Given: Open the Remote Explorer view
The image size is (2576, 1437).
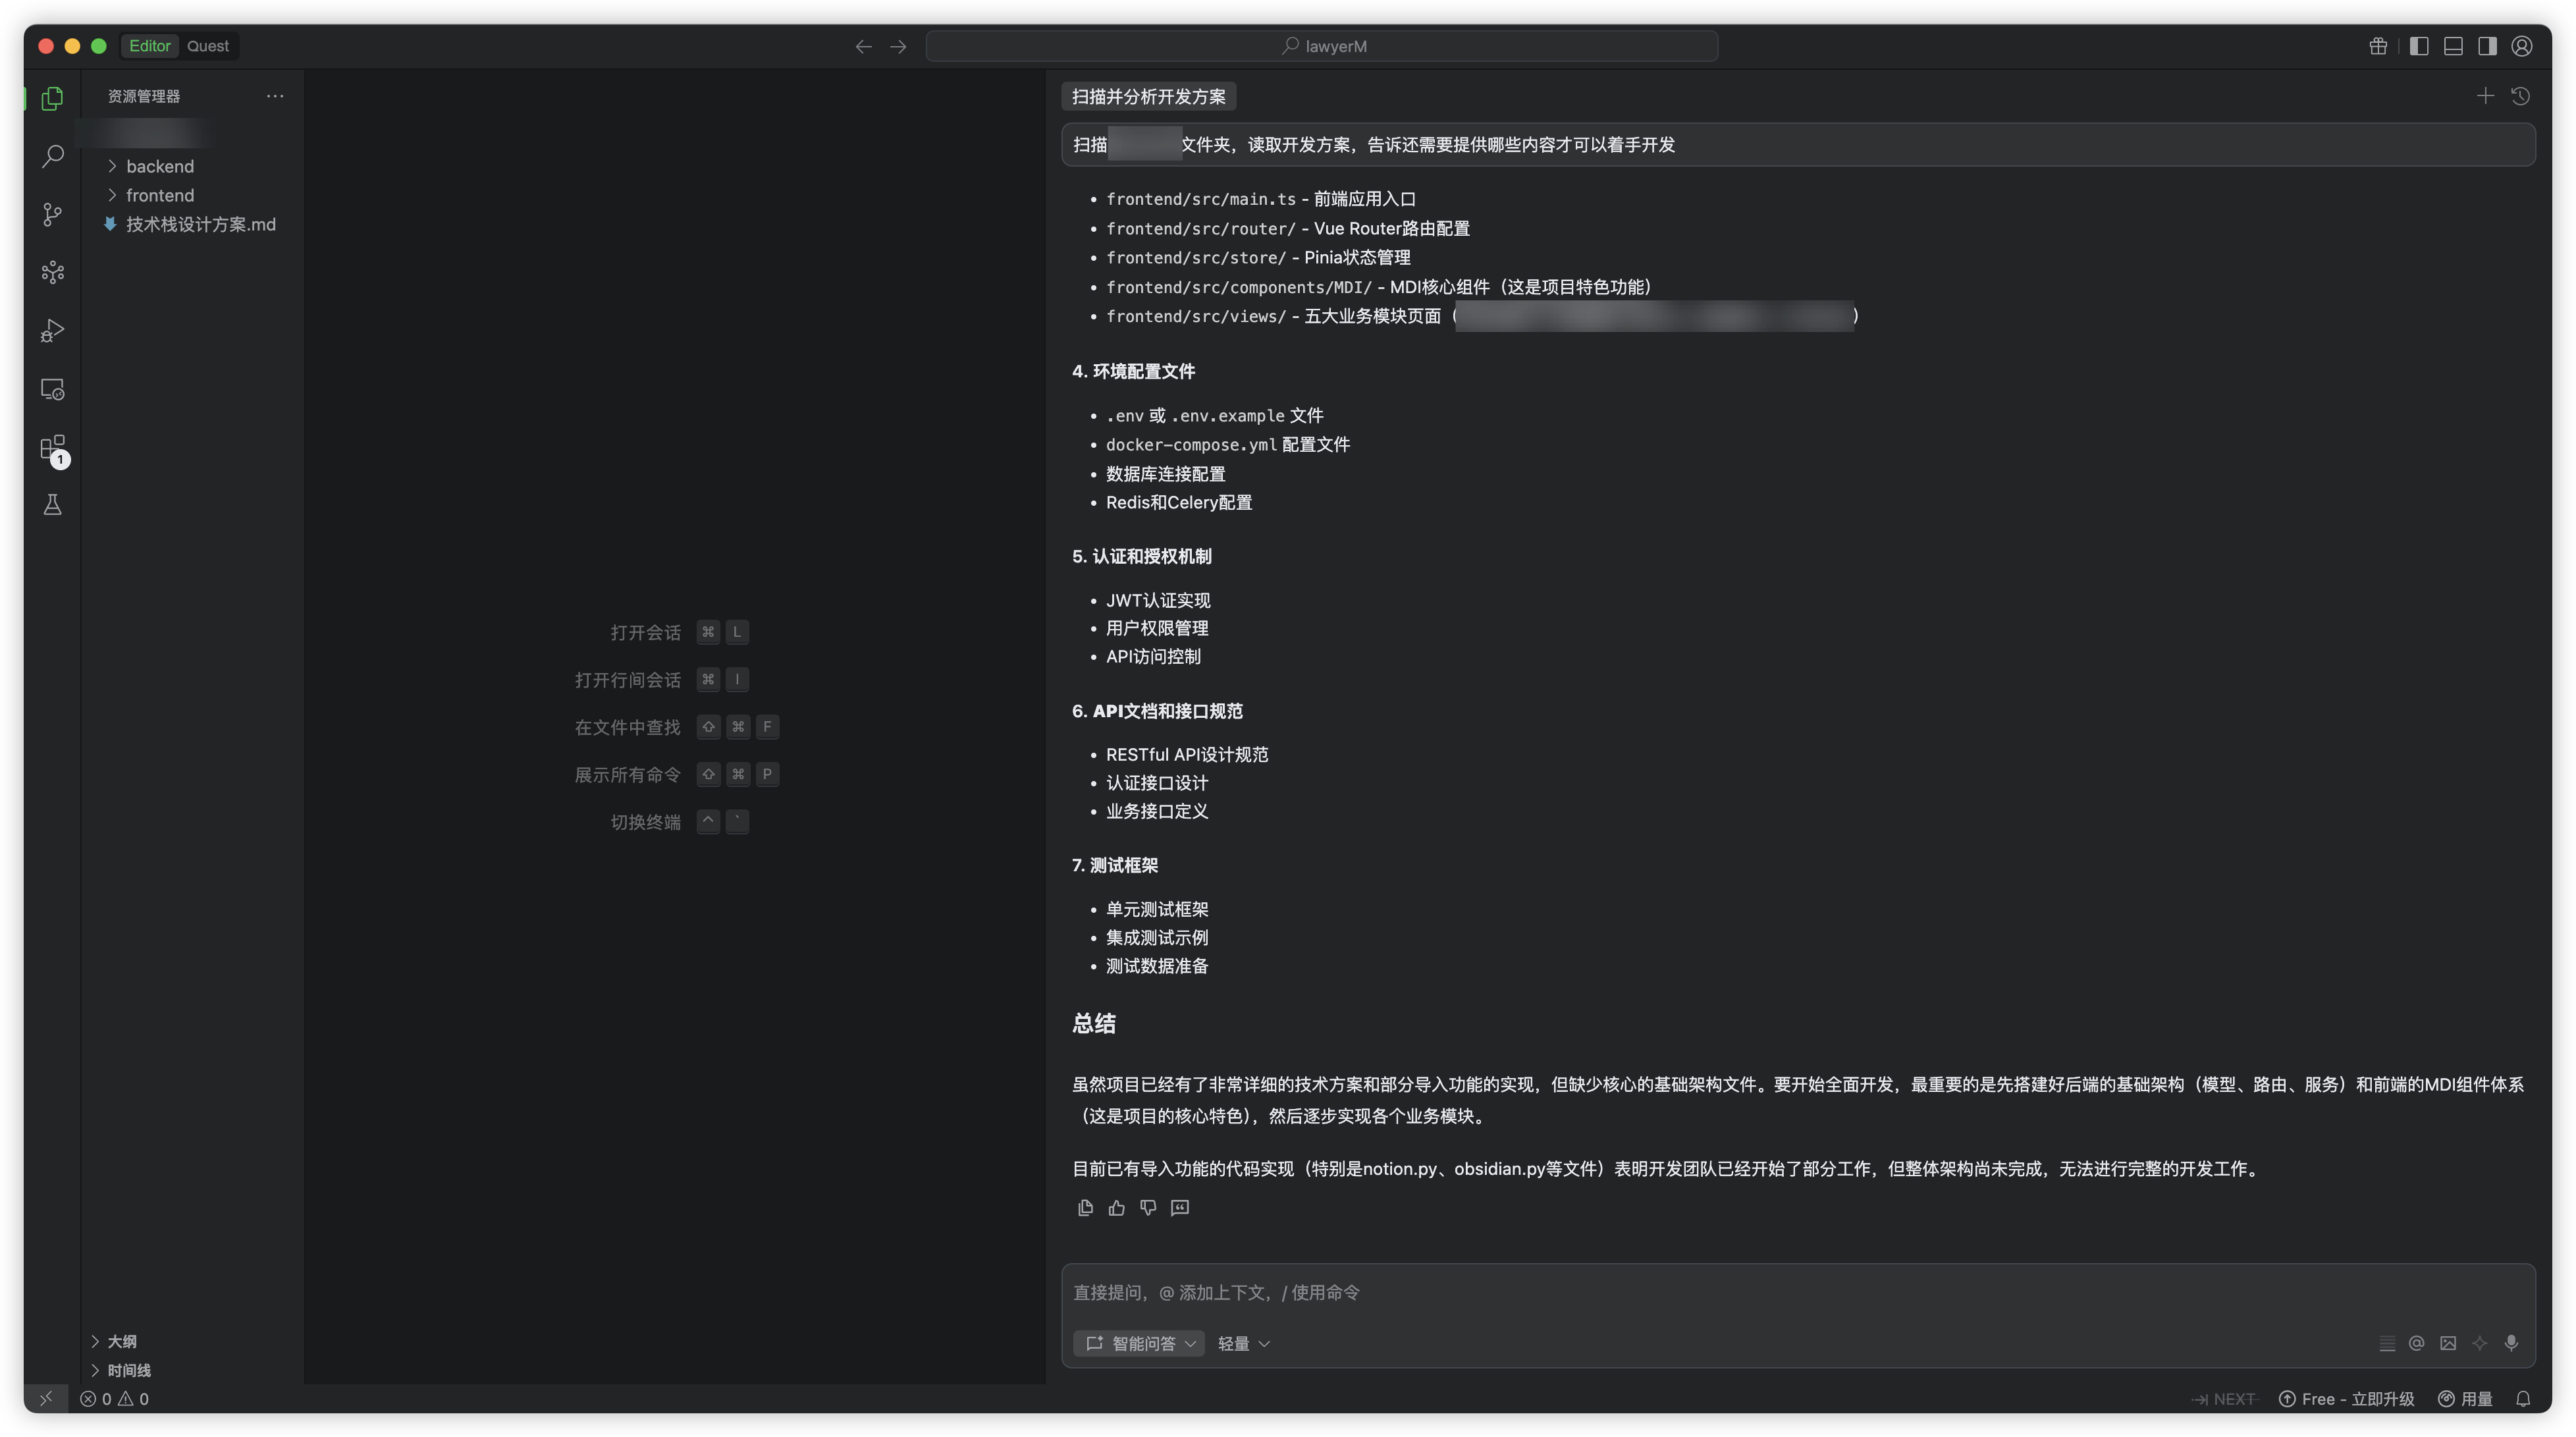Looking at the screenshot, I should click(52, 389).
